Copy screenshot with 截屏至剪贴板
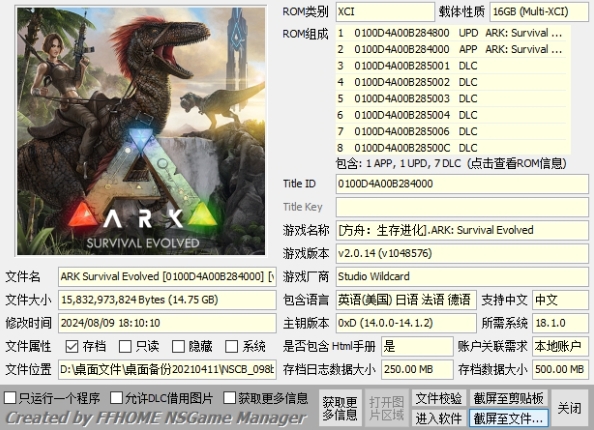594x430 pixels. [509, 398]
